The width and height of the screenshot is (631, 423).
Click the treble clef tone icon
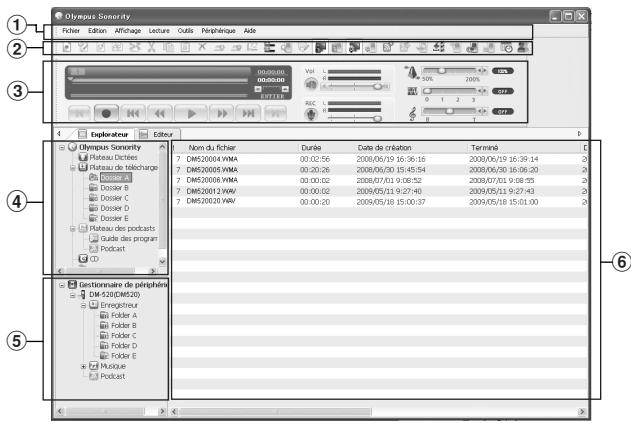[x=412, y=113]
